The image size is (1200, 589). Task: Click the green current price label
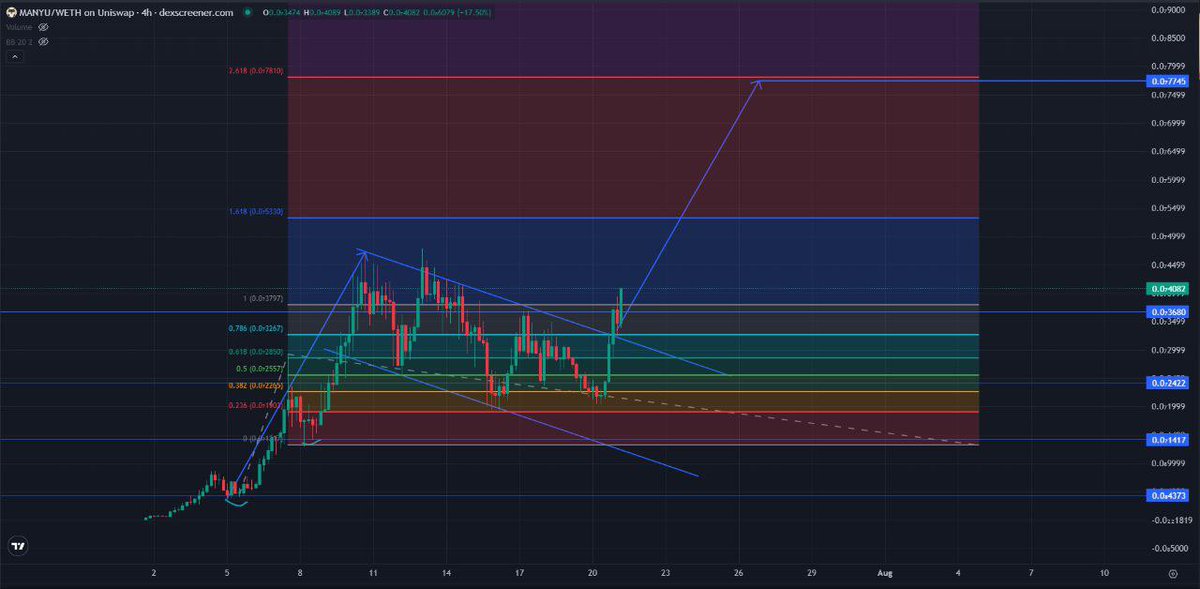click(x=1166, y=288)
